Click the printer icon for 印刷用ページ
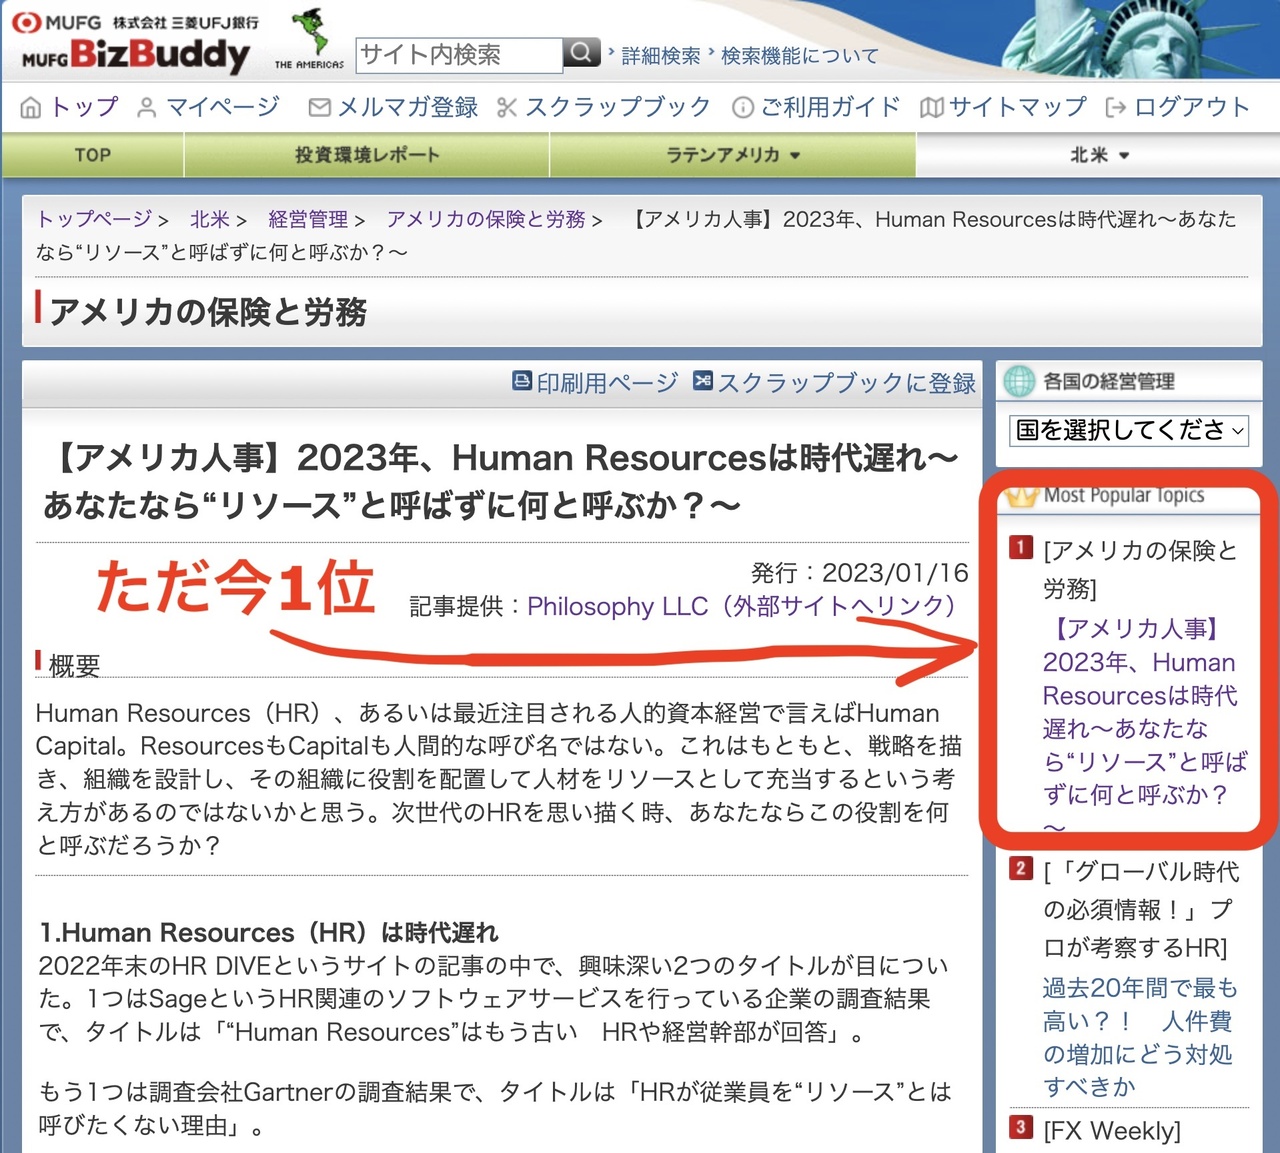This screenshot has width=1280, height=1153. (x=522, y=381)
